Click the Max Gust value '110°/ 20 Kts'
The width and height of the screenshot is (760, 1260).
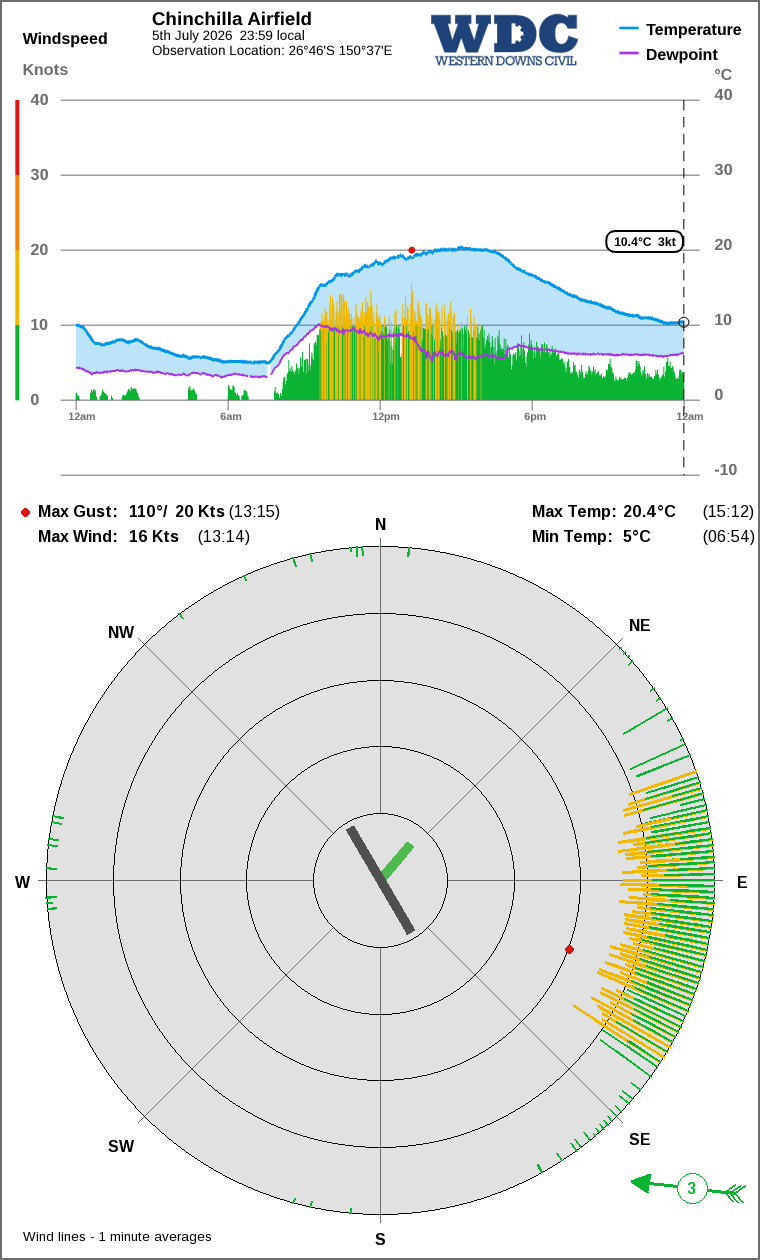tap(177, 511)
